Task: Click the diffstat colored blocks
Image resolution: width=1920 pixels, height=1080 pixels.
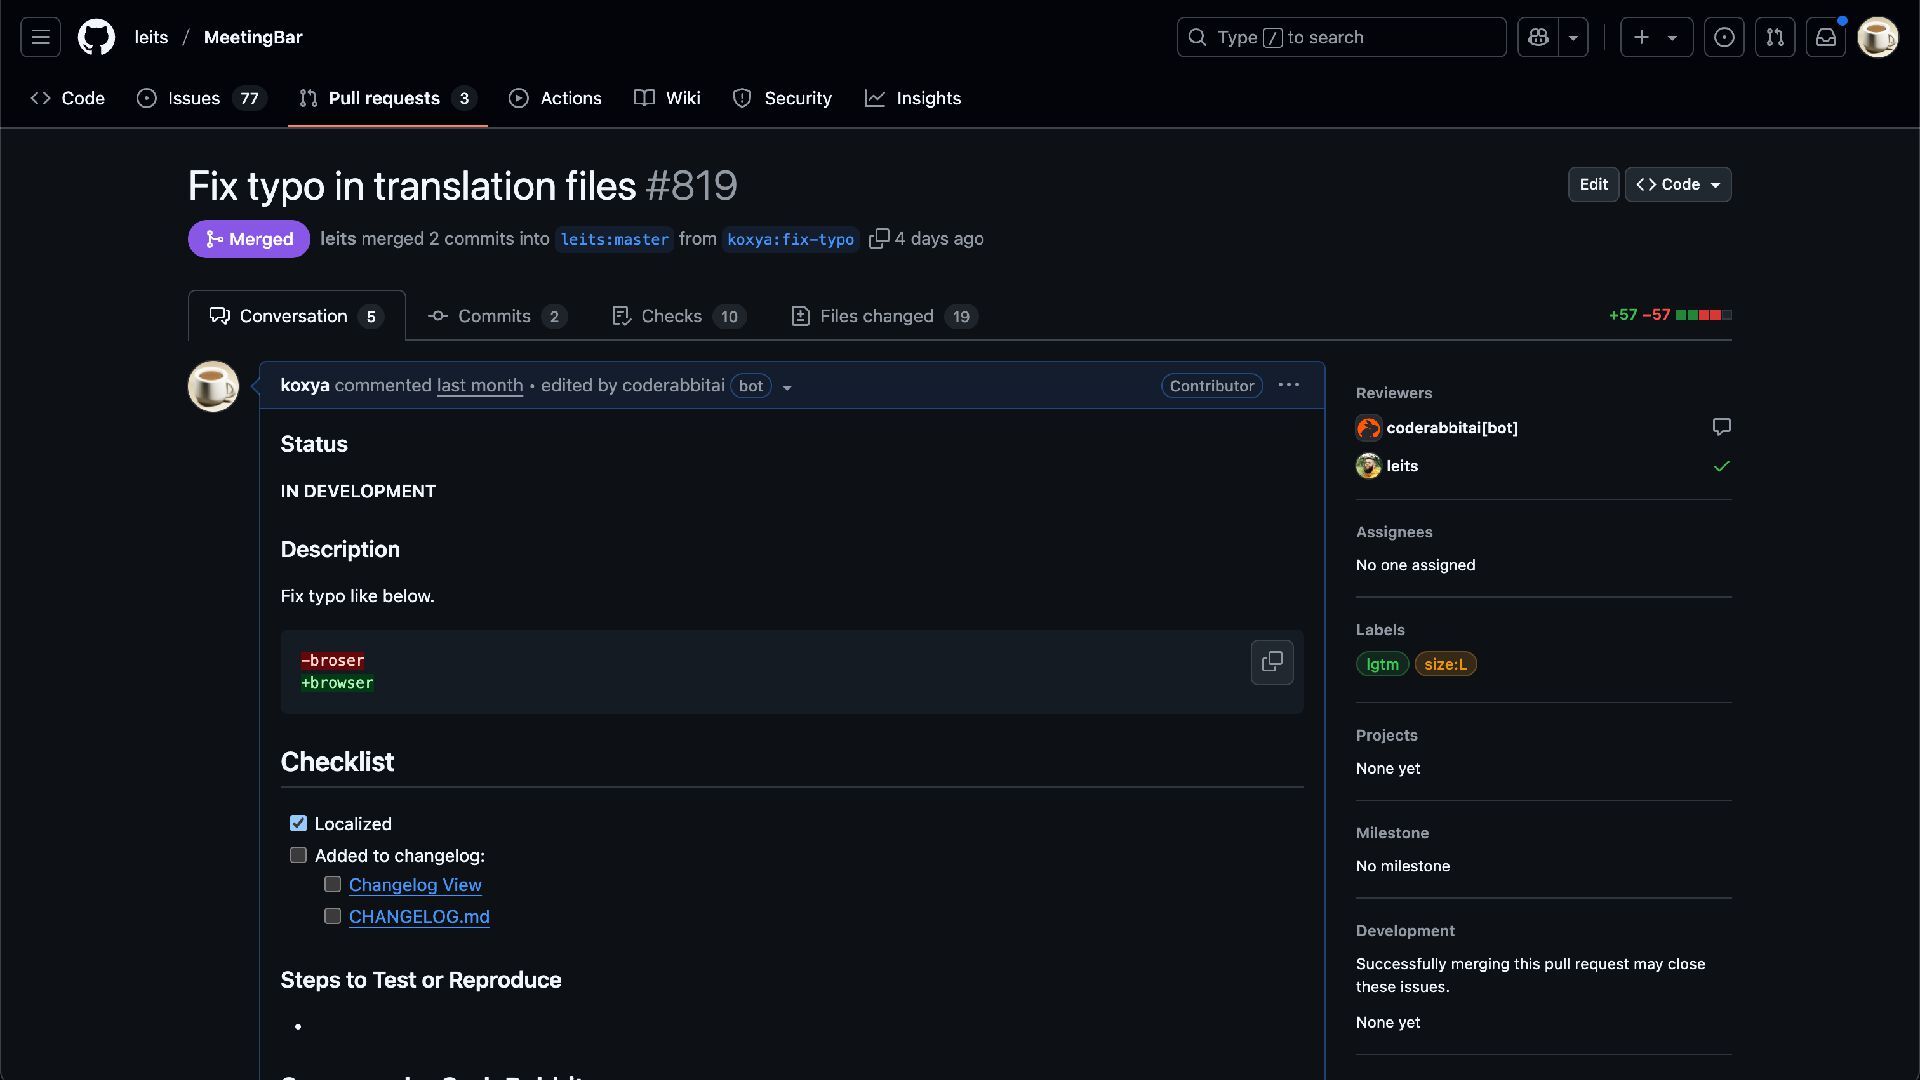Action: 1704,315
